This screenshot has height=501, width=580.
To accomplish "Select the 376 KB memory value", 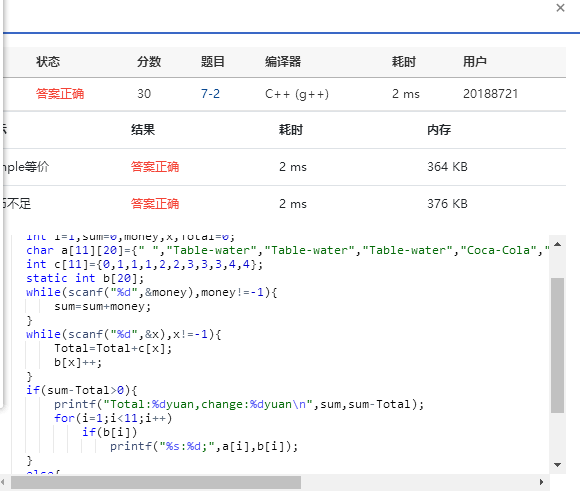I will (447, 204).
